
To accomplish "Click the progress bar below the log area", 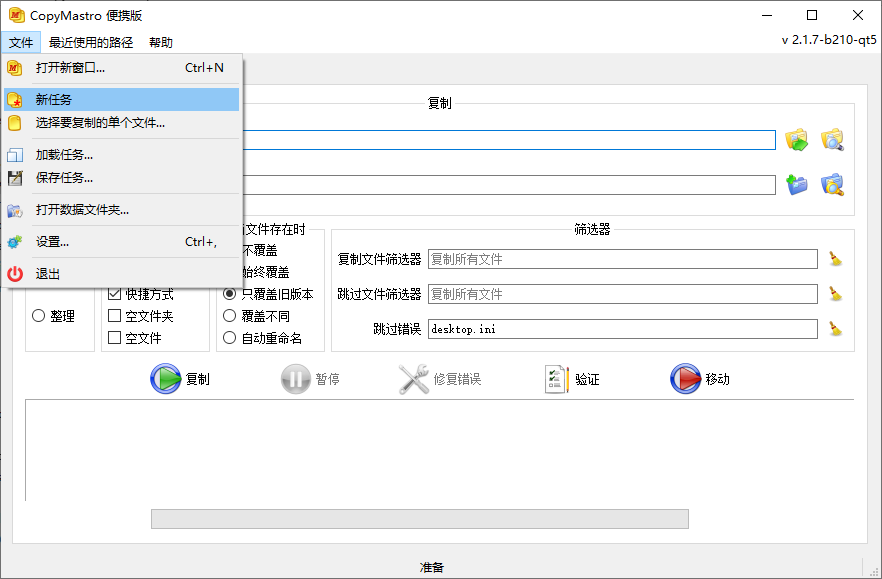I will [x=420, y=519].
